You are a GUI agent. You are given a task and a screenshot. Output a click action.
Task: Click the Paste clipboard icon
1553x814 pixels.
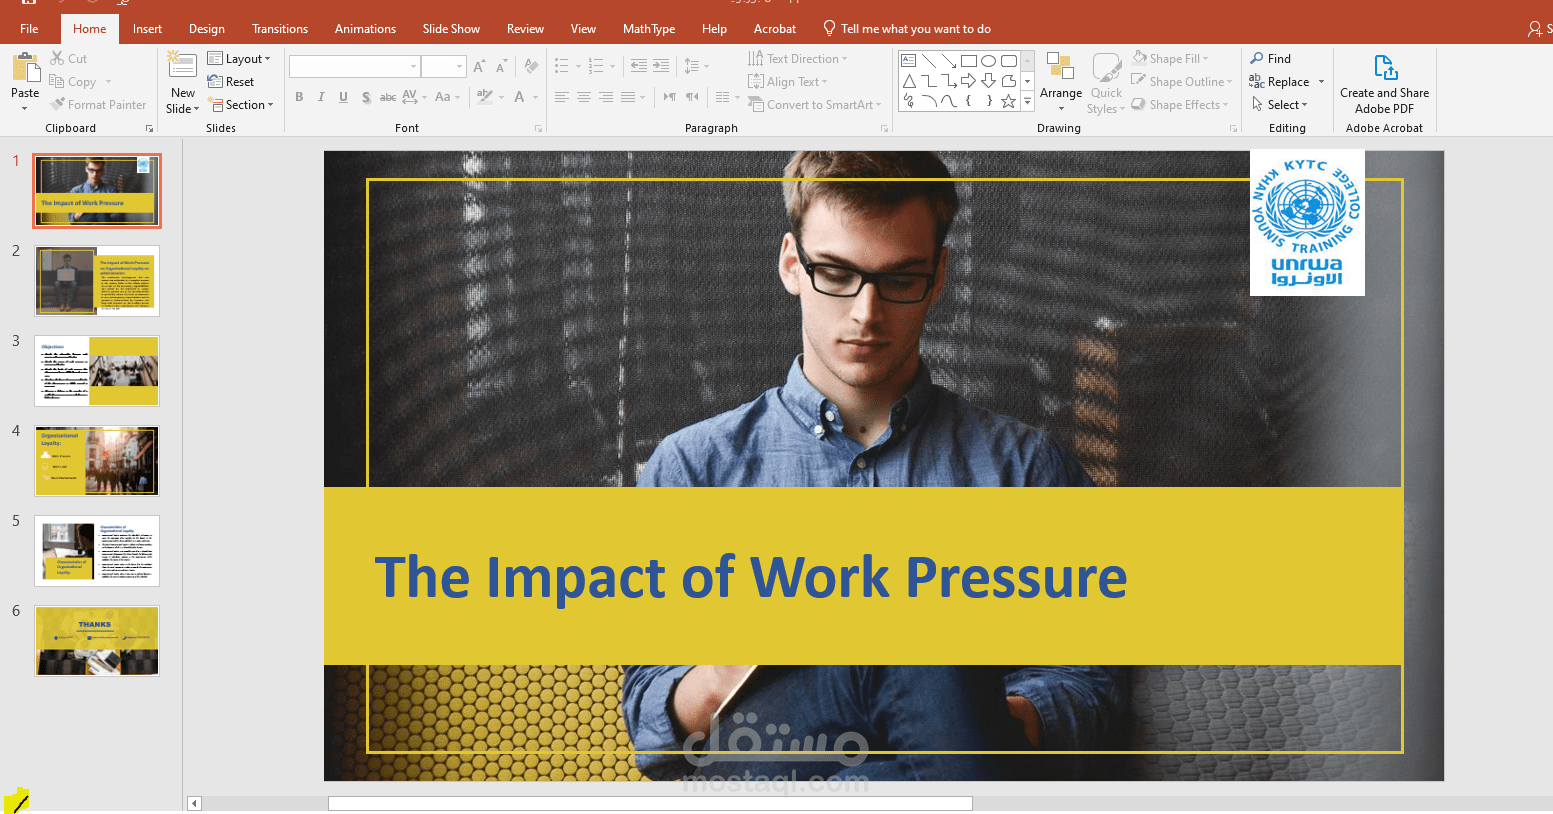coord(25,68)
